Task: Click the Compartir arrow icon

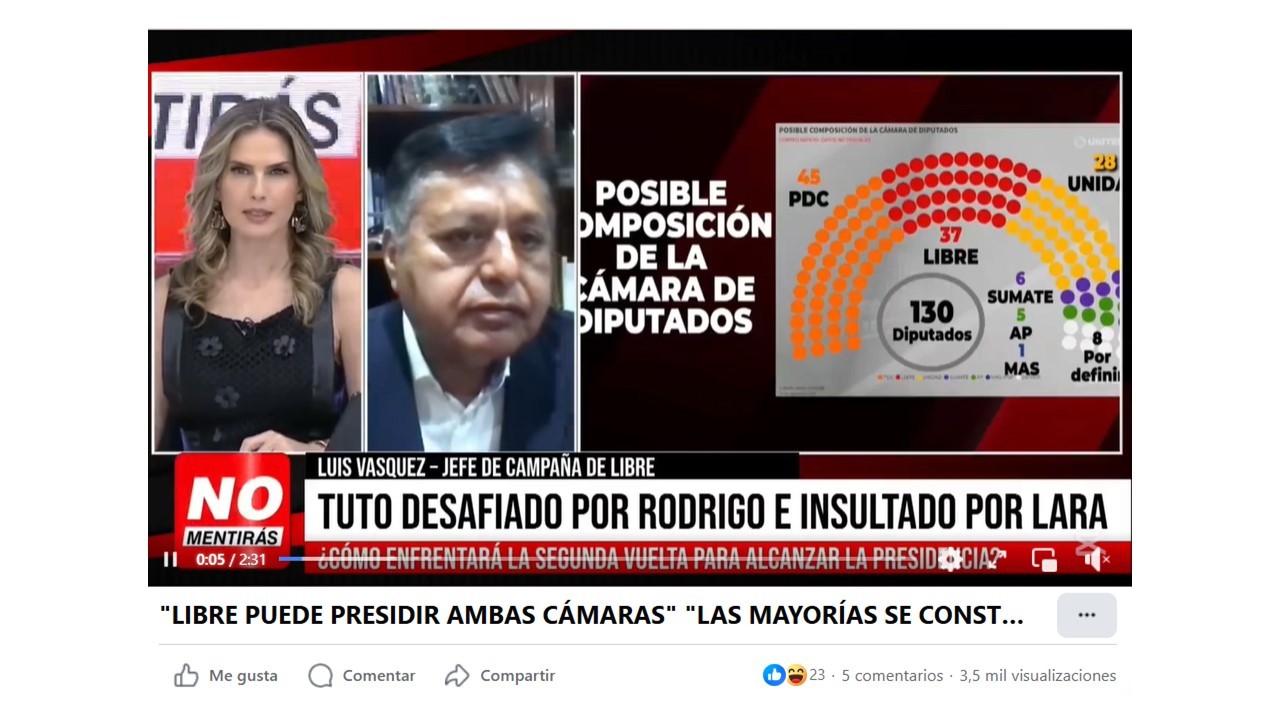Action: tap(457, 676)
